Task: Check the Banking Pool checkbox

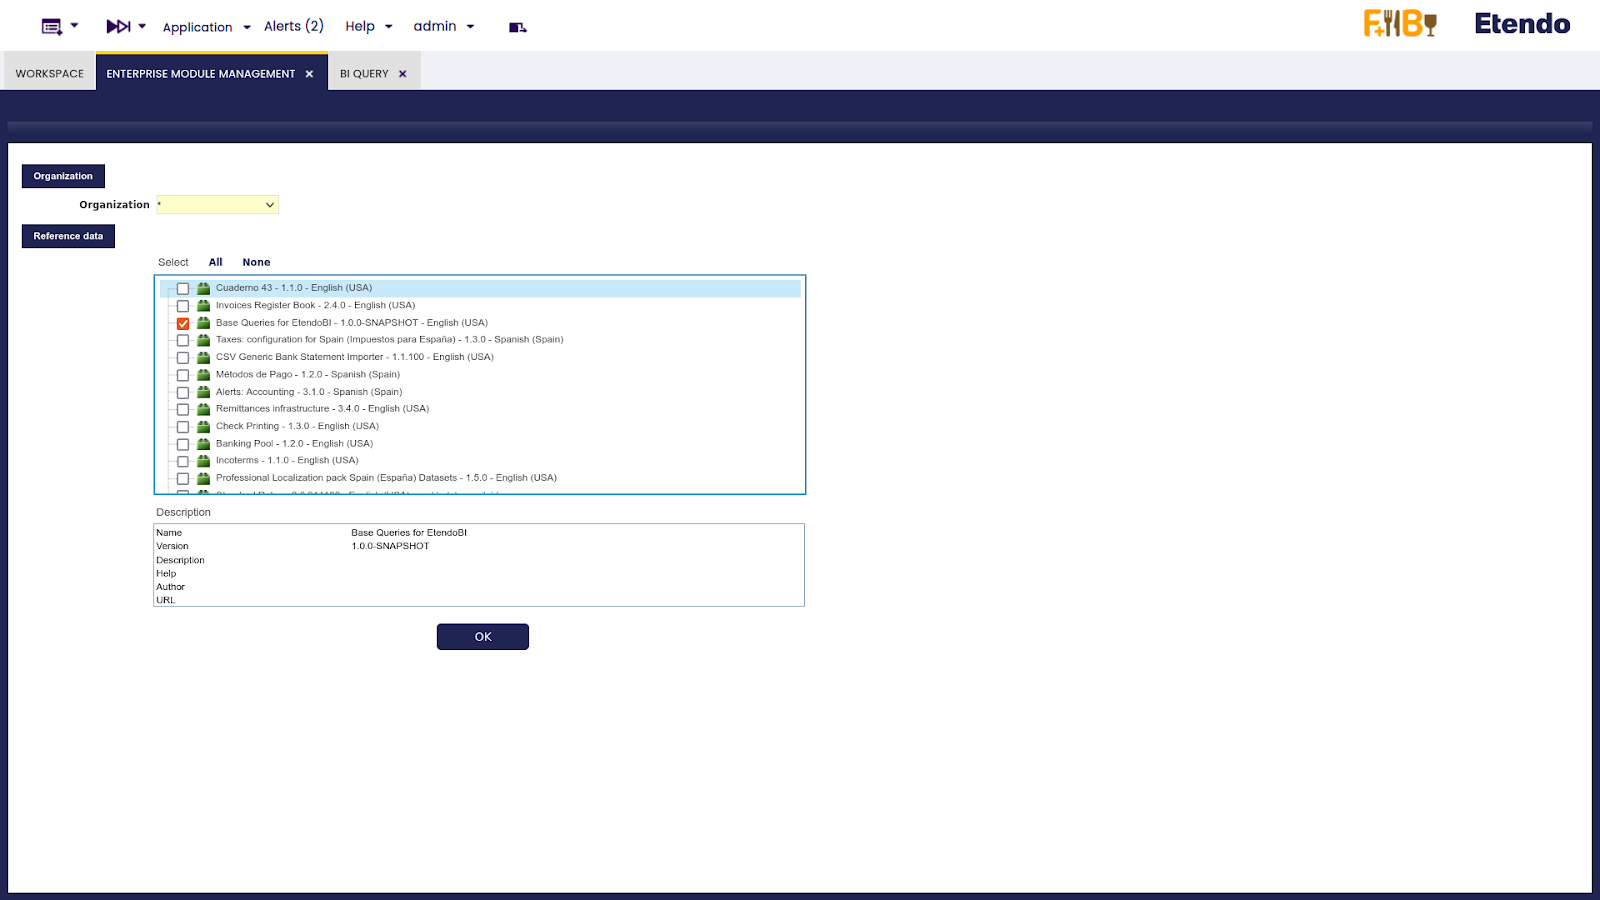Action: 183,444
